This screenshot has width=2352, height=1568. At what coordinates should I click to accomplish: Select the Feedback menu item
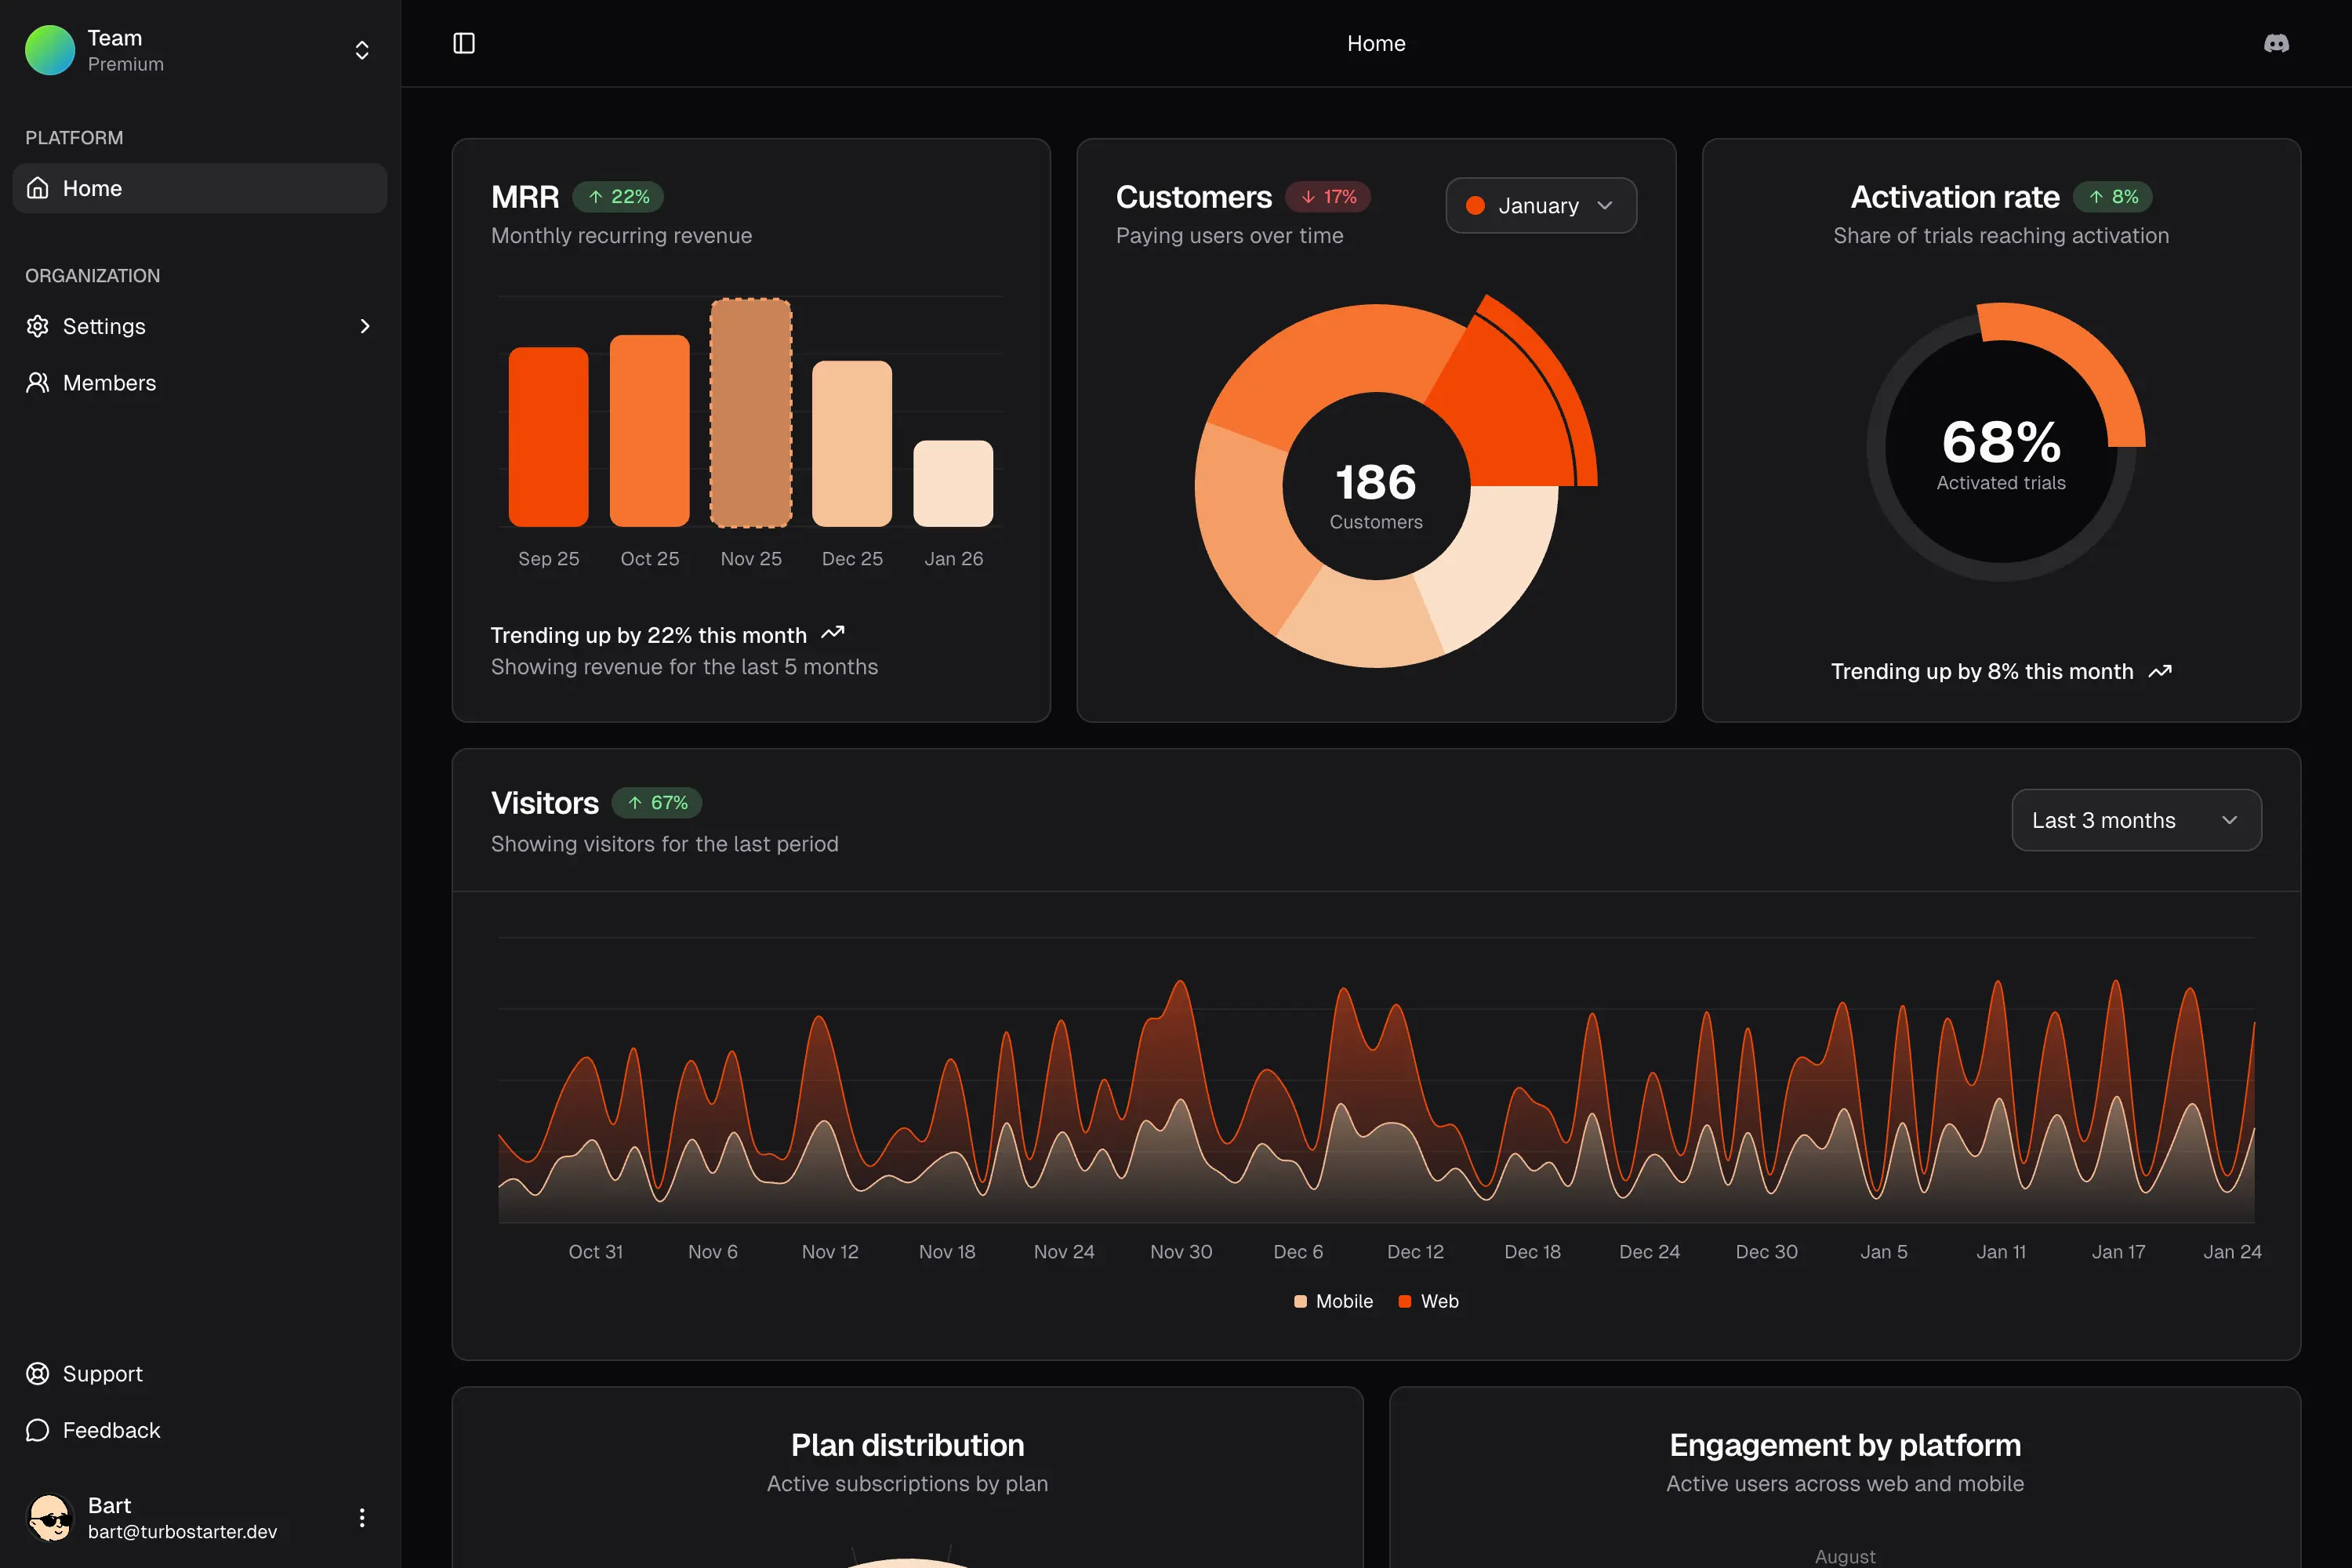[112, 1430]
